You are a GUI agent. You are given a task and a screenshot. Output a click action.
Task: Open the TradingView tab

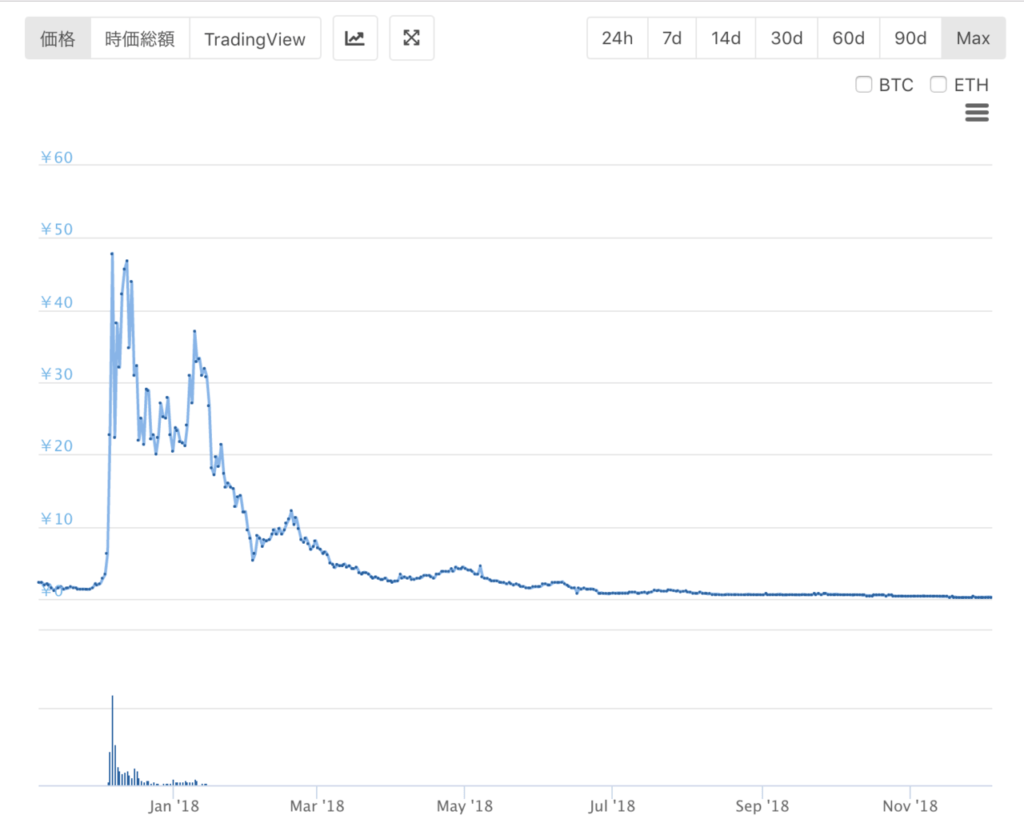255,38
